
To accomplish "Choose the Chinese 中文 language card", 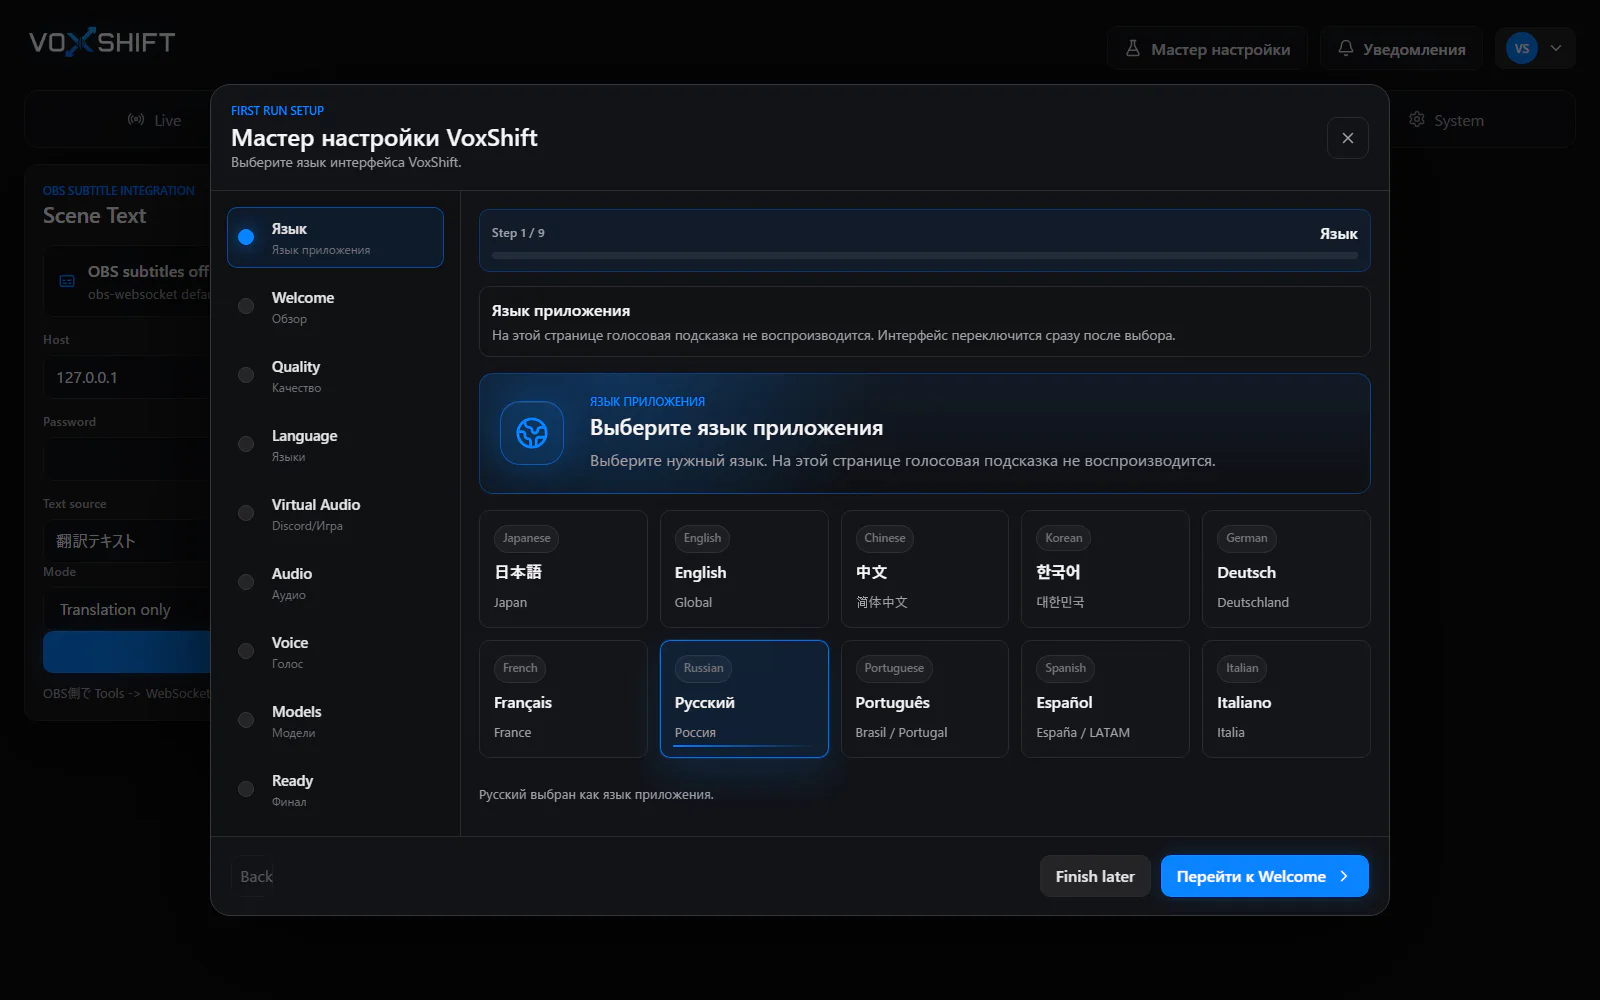I will (x=925, y=569).
